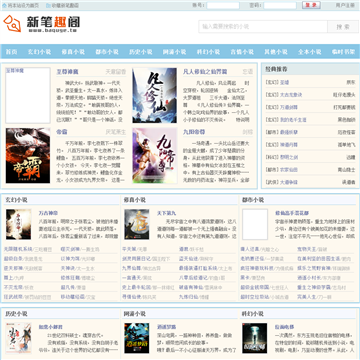
Task: Open 九炼归仙 in the 修真小说 list
Action: coord(188,297)
